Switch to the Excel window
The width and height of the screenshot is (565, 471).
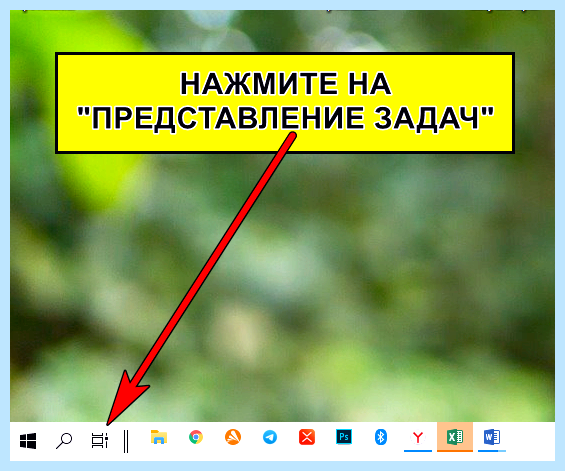click(455, 437)
